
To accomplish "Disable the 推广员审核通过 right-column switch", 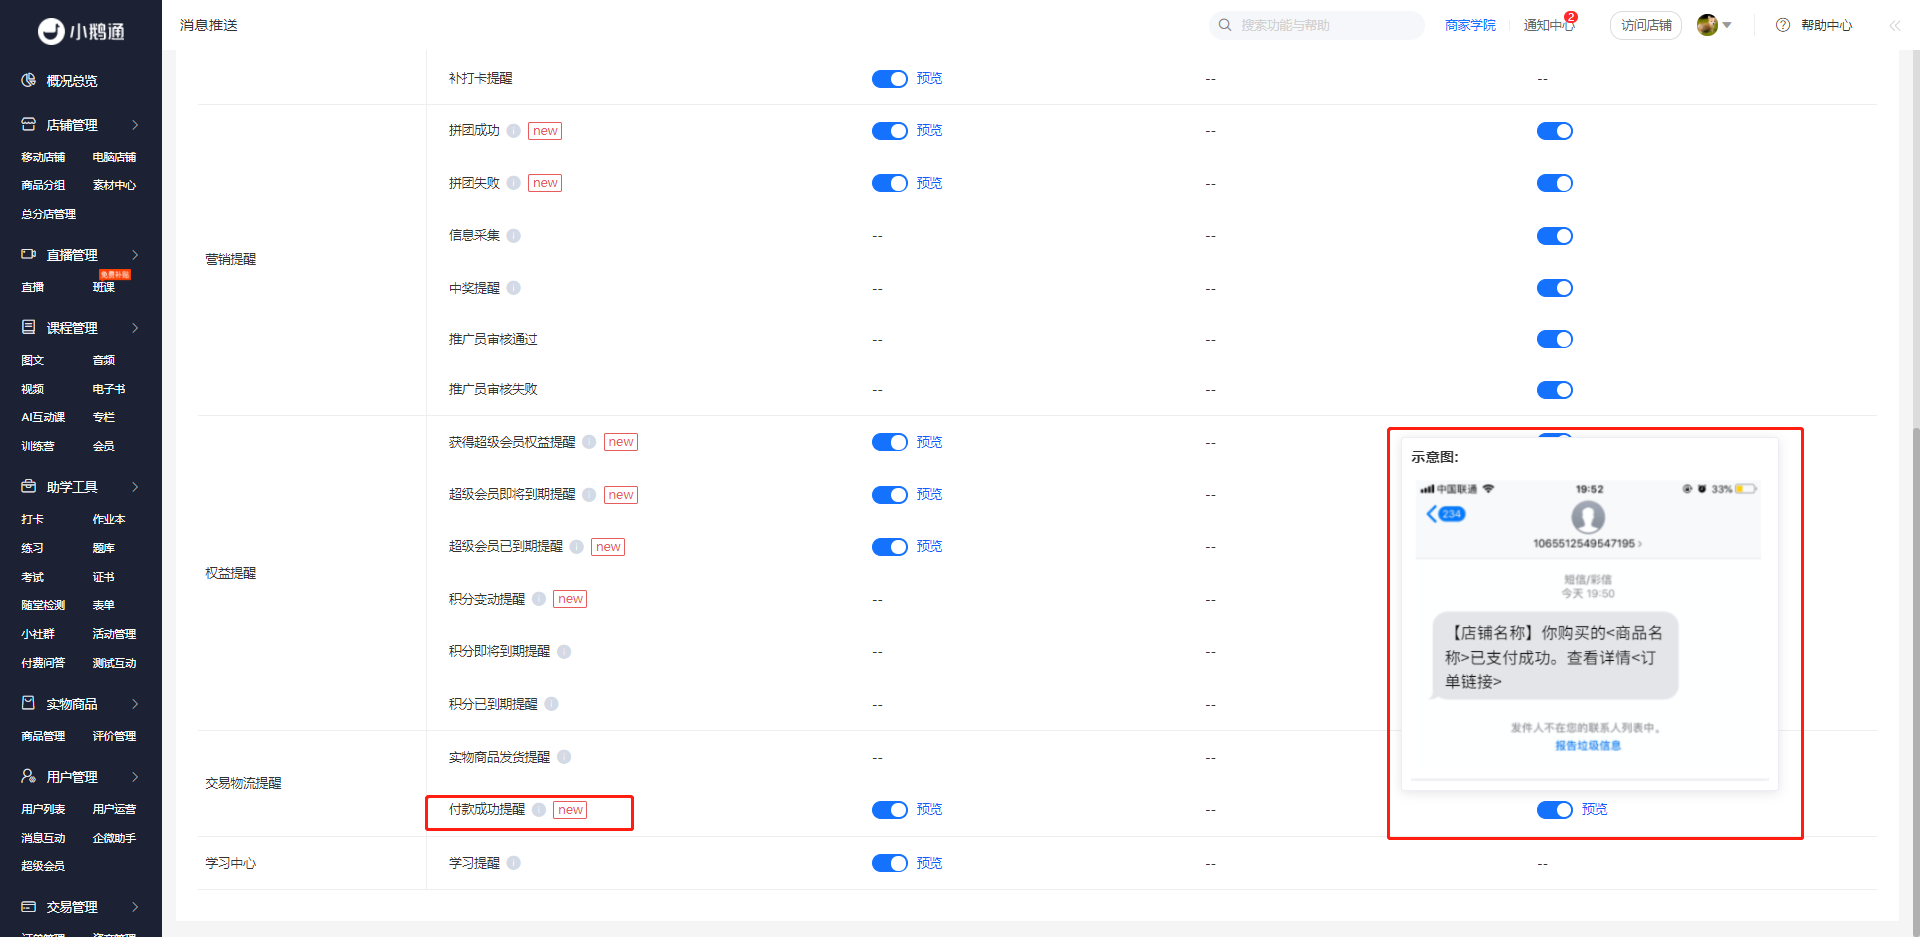I will [1555, 339].
